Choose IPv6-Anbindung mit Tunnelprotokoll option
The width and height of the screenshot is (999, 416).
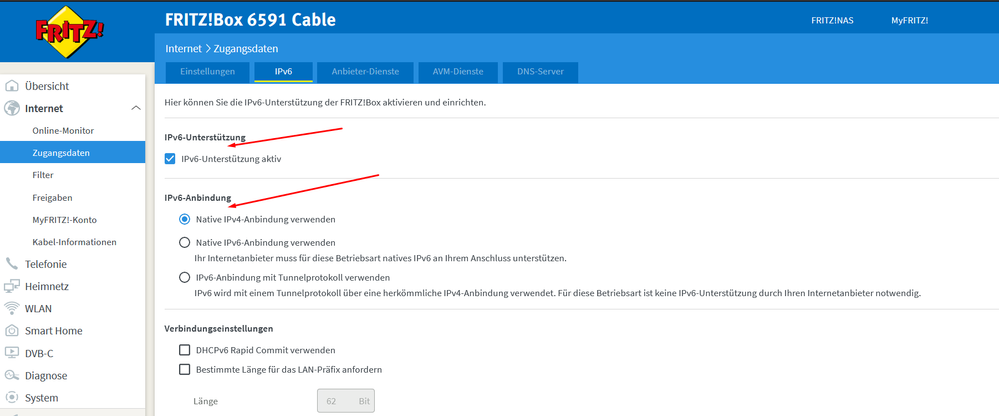coord(184,277)
